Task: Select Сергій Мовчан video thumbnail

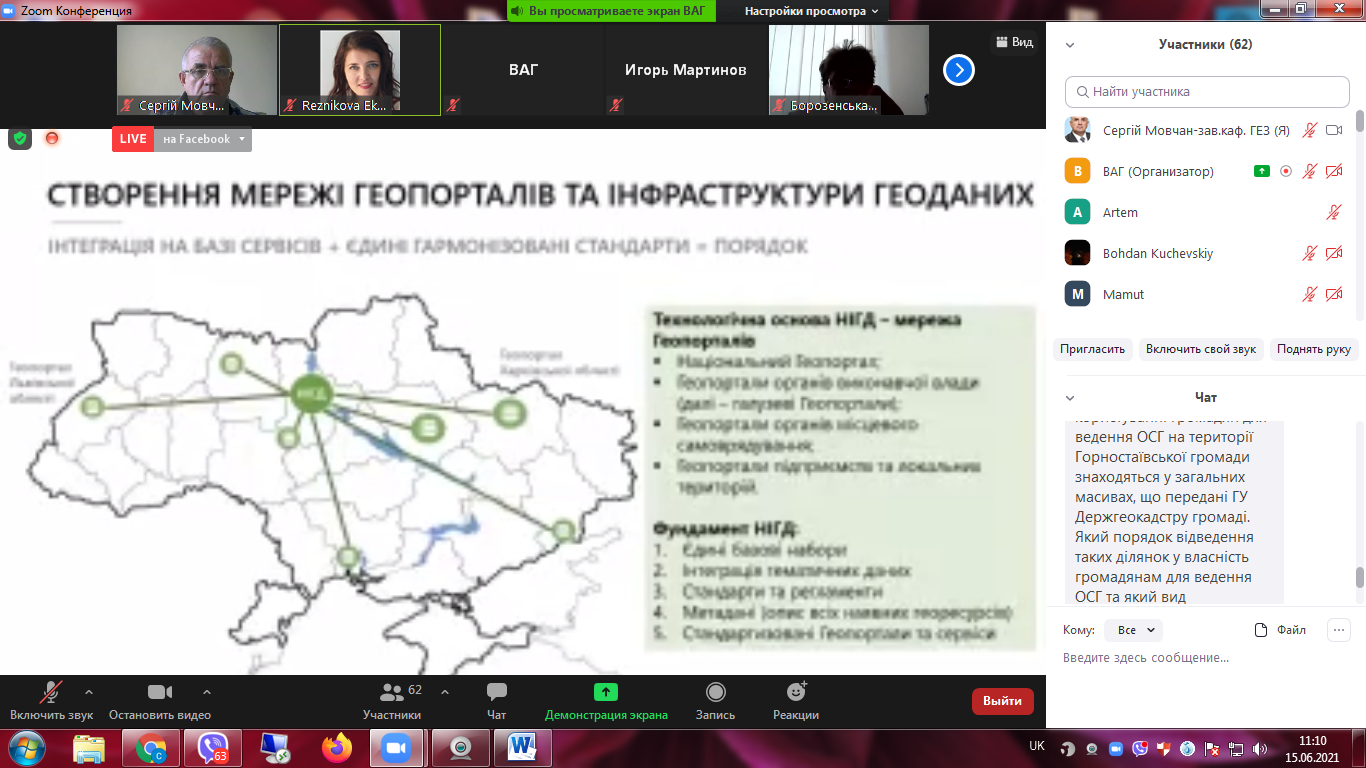Action: 197,70
